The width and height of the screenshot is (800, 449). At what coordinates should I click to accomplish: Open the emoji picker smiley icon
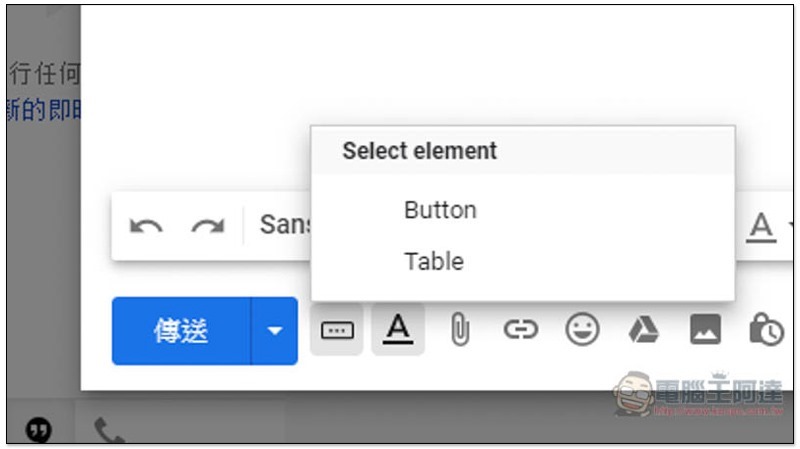point(582,329)
